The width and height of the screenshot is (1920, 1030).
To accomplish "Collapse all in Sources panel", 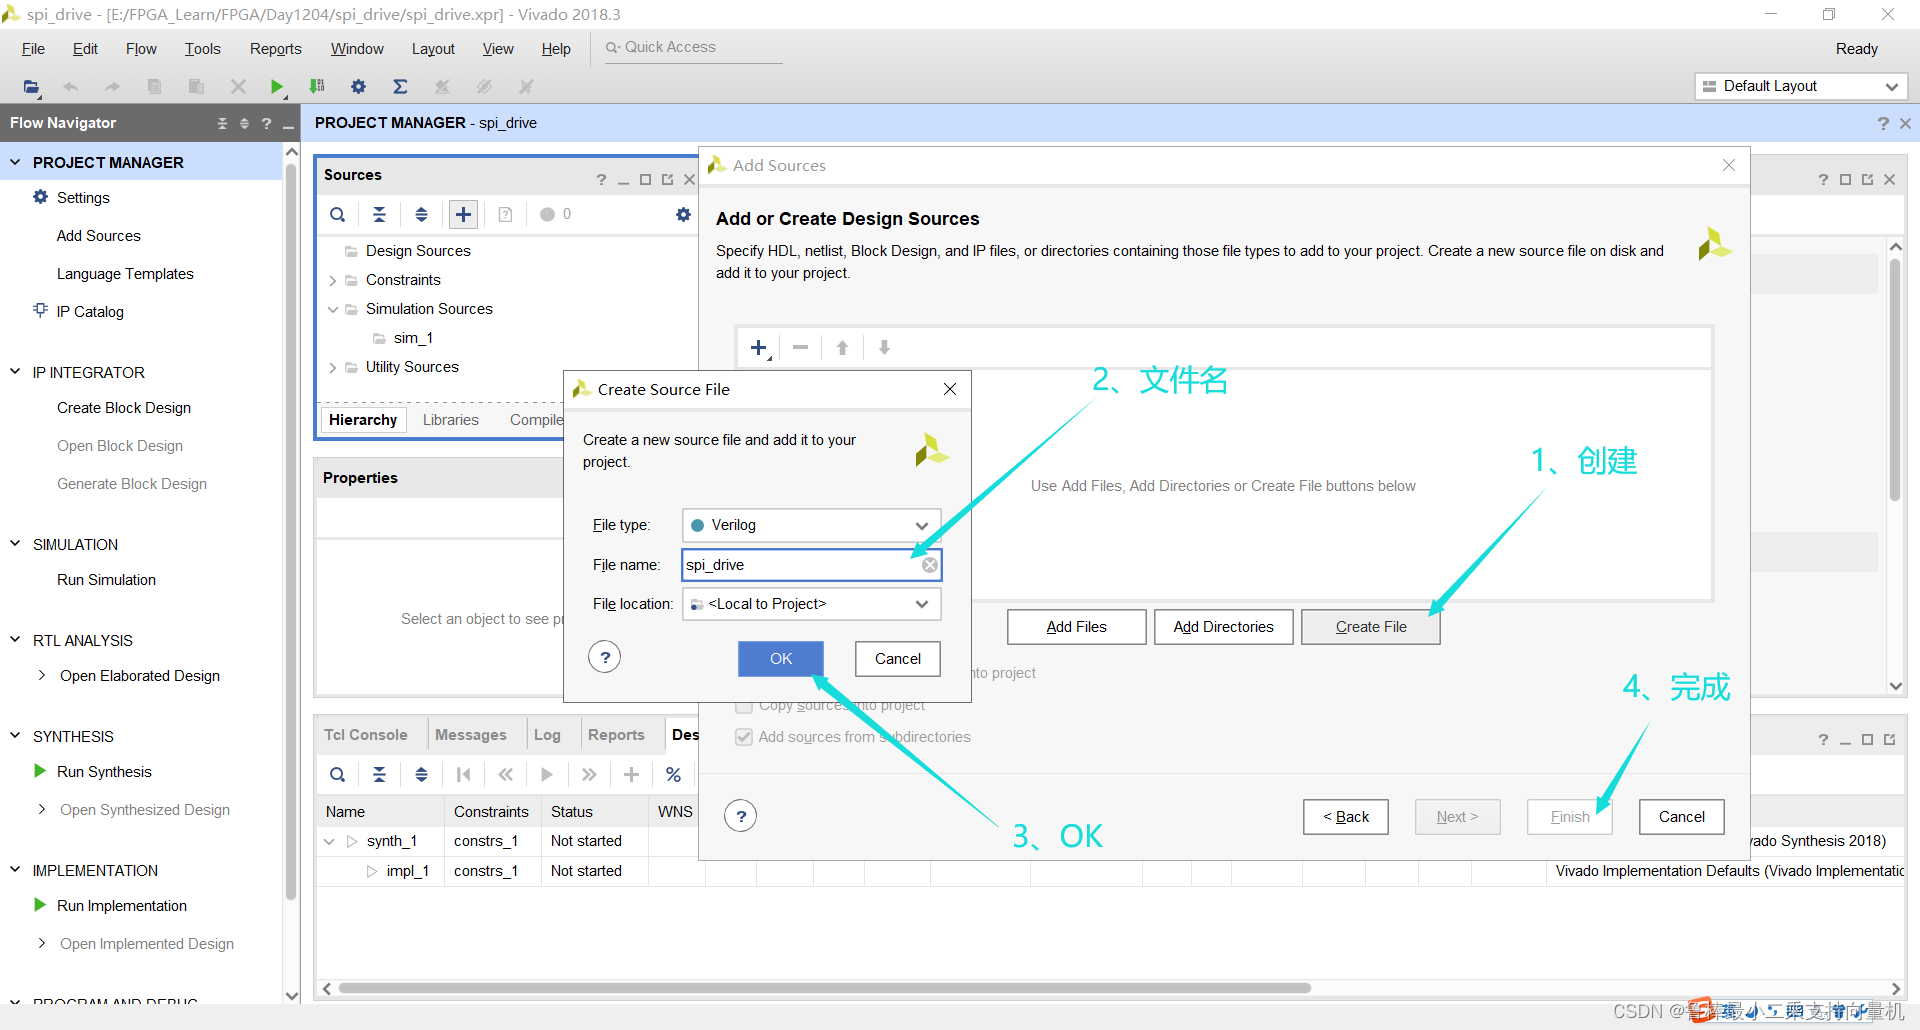I will pyautogui.click(x=380, y=214).
